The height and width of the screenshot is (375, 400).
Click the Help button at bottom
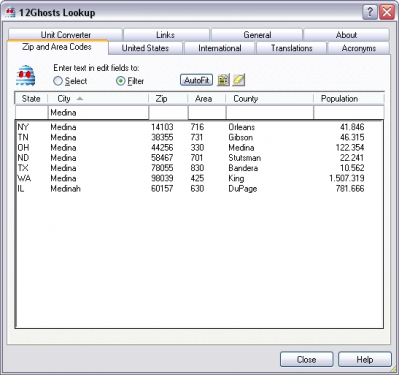365,360
